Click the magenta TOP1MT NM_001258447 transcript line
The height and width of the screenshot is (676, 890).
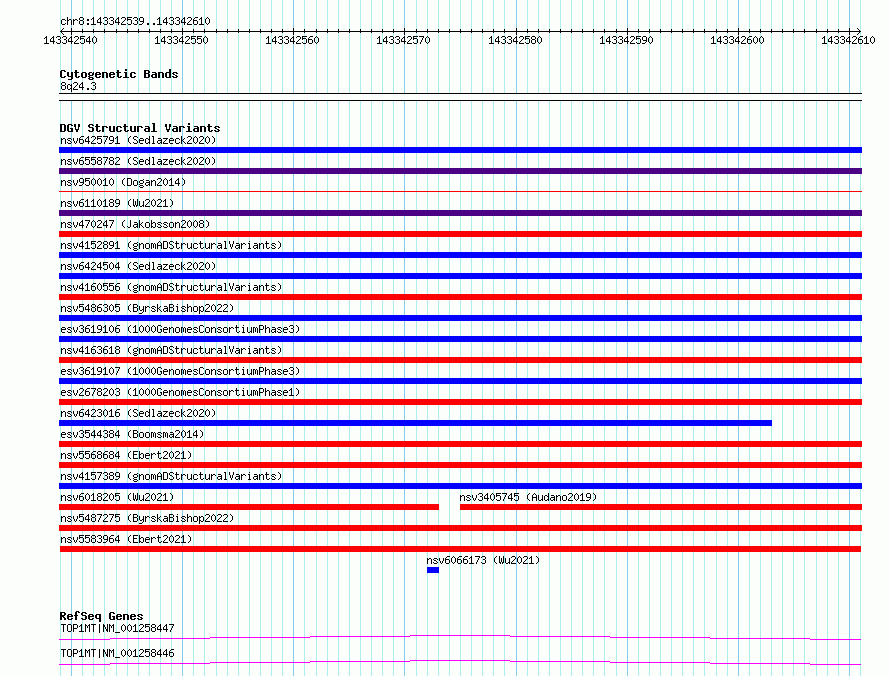click(x=460, y=637)
